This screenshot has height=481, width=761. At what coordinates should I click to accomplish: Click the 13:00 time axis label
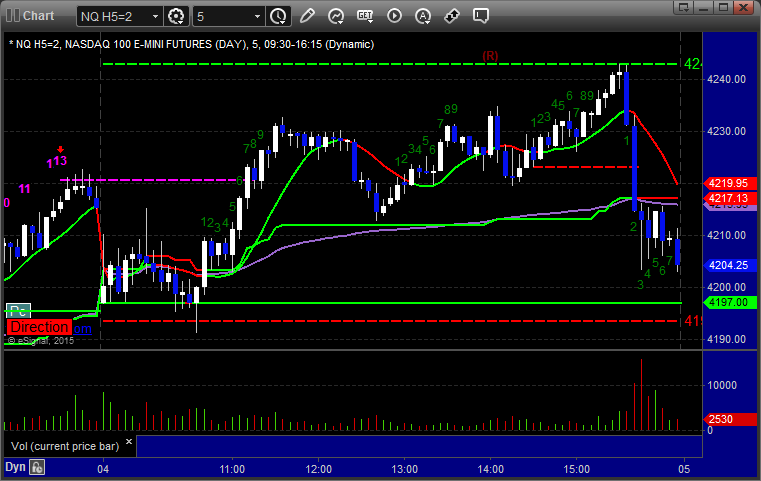pos(405,469)
